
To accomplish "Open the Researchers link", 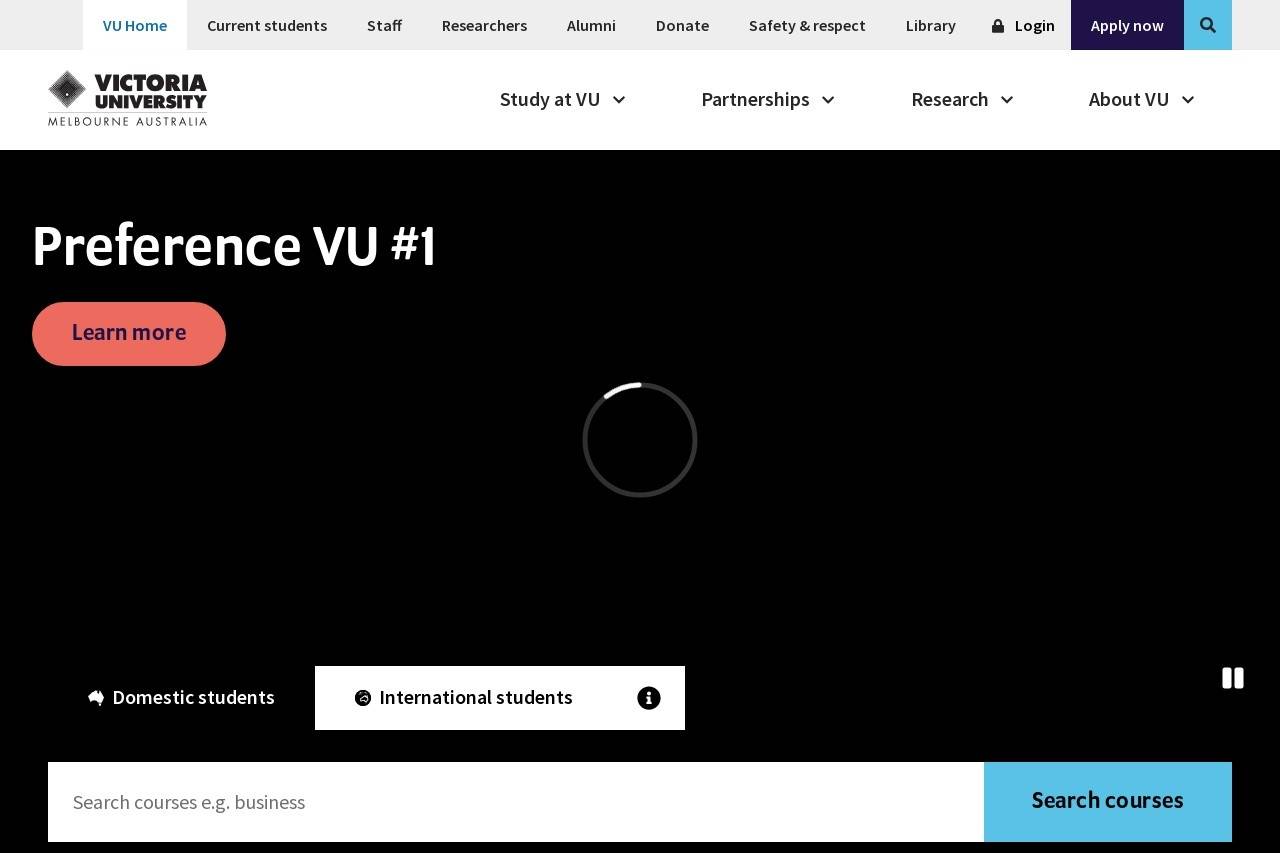I will click(484, 25).
